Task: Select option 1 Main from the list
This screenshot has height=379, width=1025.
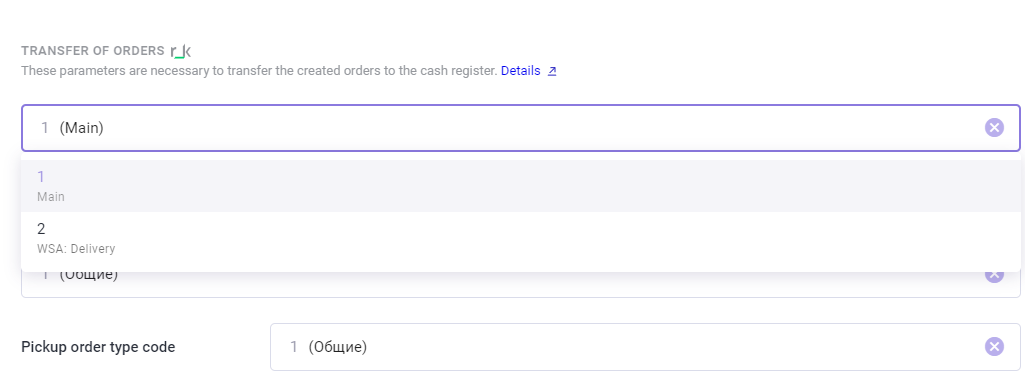Action: coord(520,186)
